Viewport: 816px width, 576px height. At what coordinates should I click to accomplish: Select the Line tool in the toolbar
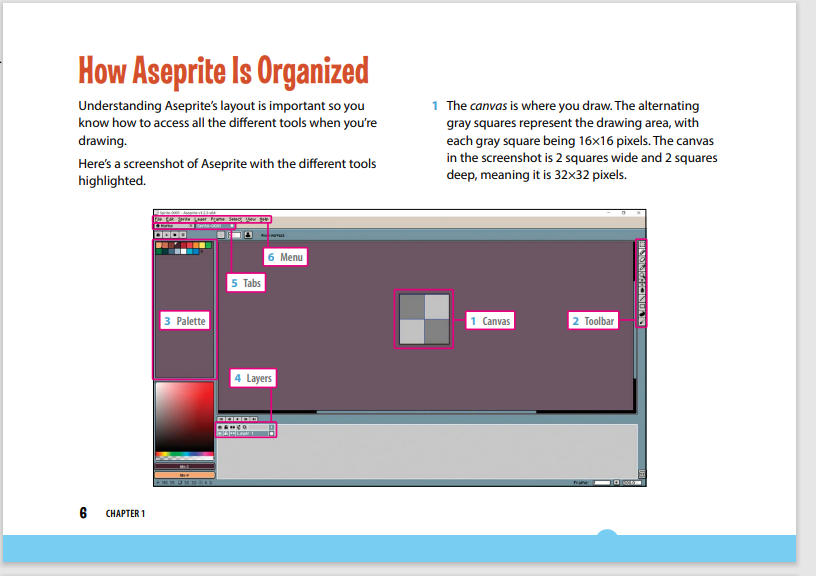coord(642,298)
